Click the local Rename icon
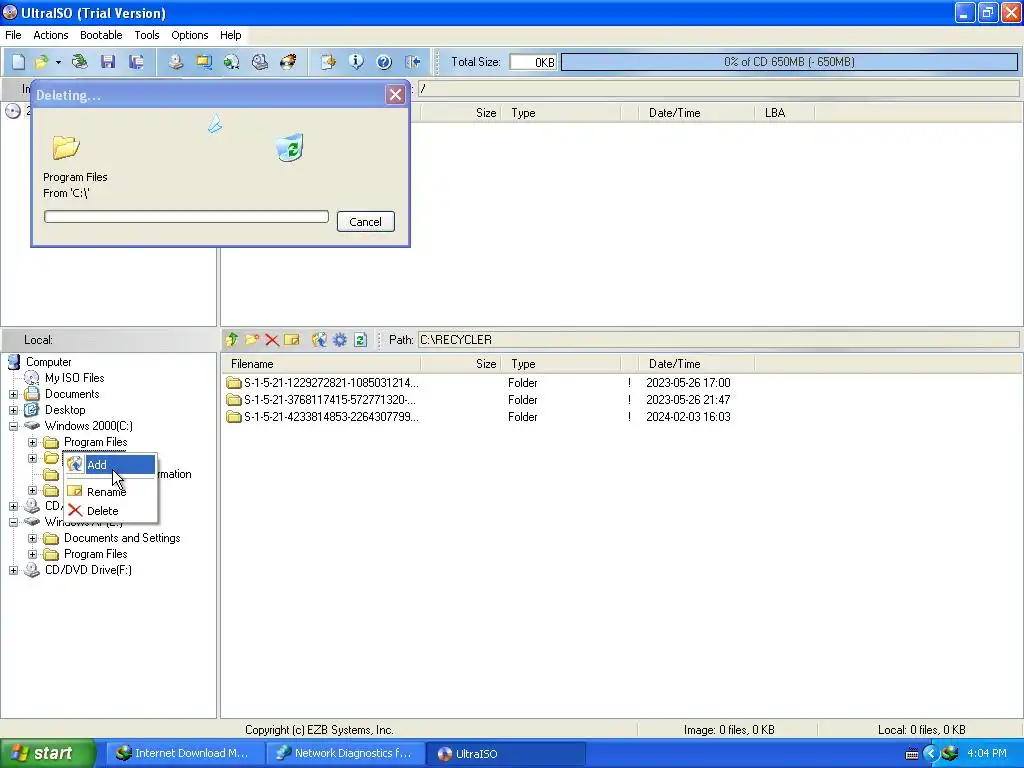 point(291,340)
